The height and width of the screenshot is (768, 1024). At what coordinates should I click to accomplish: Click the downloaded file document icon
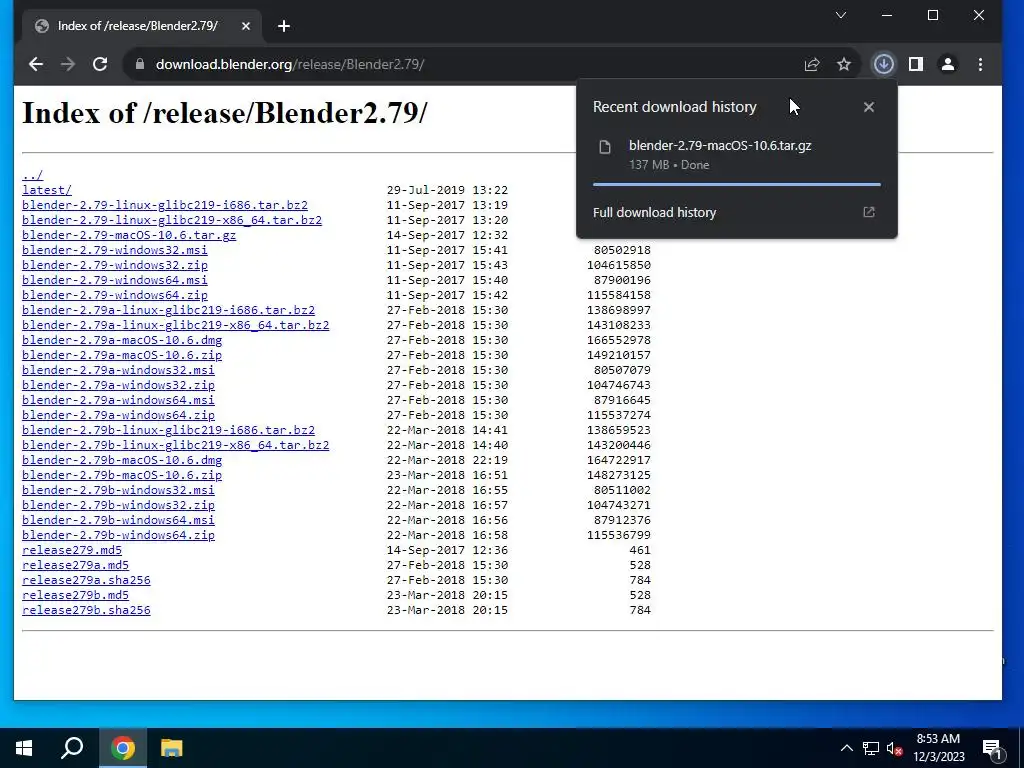605,147
